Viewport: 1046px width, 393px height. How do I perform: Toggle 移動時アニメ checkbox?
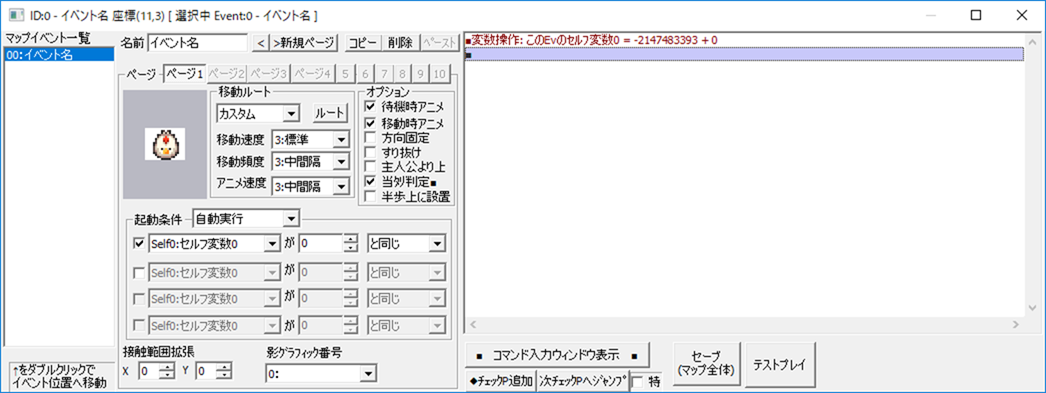tap(371, 123)
